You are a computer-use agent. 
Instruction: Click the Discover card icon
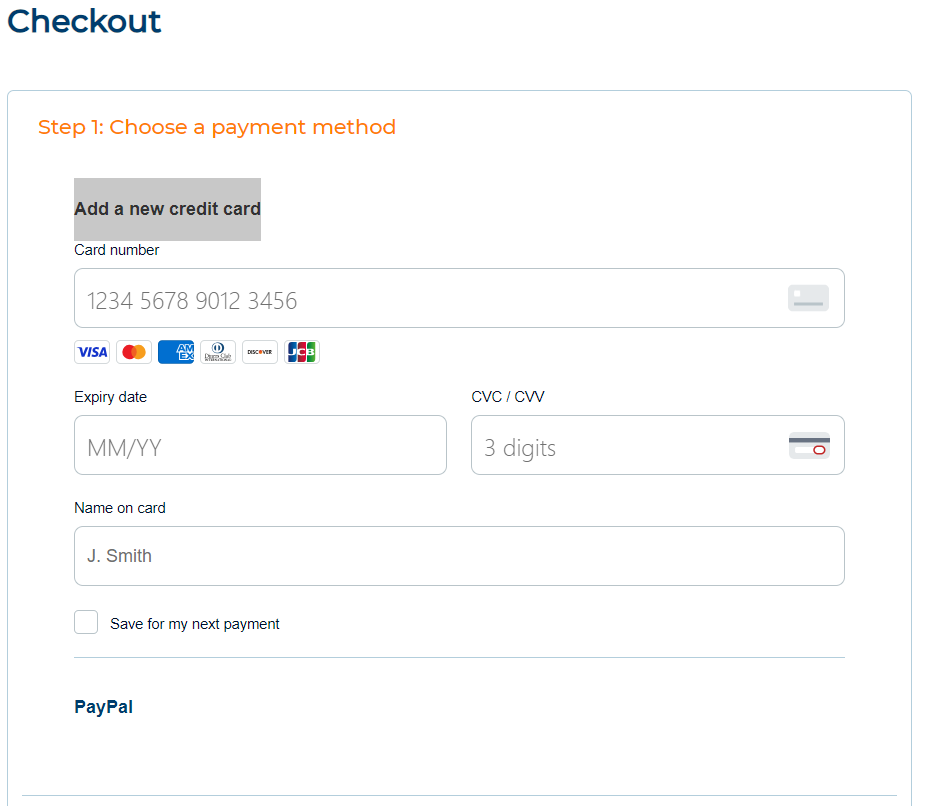(259, 351)
